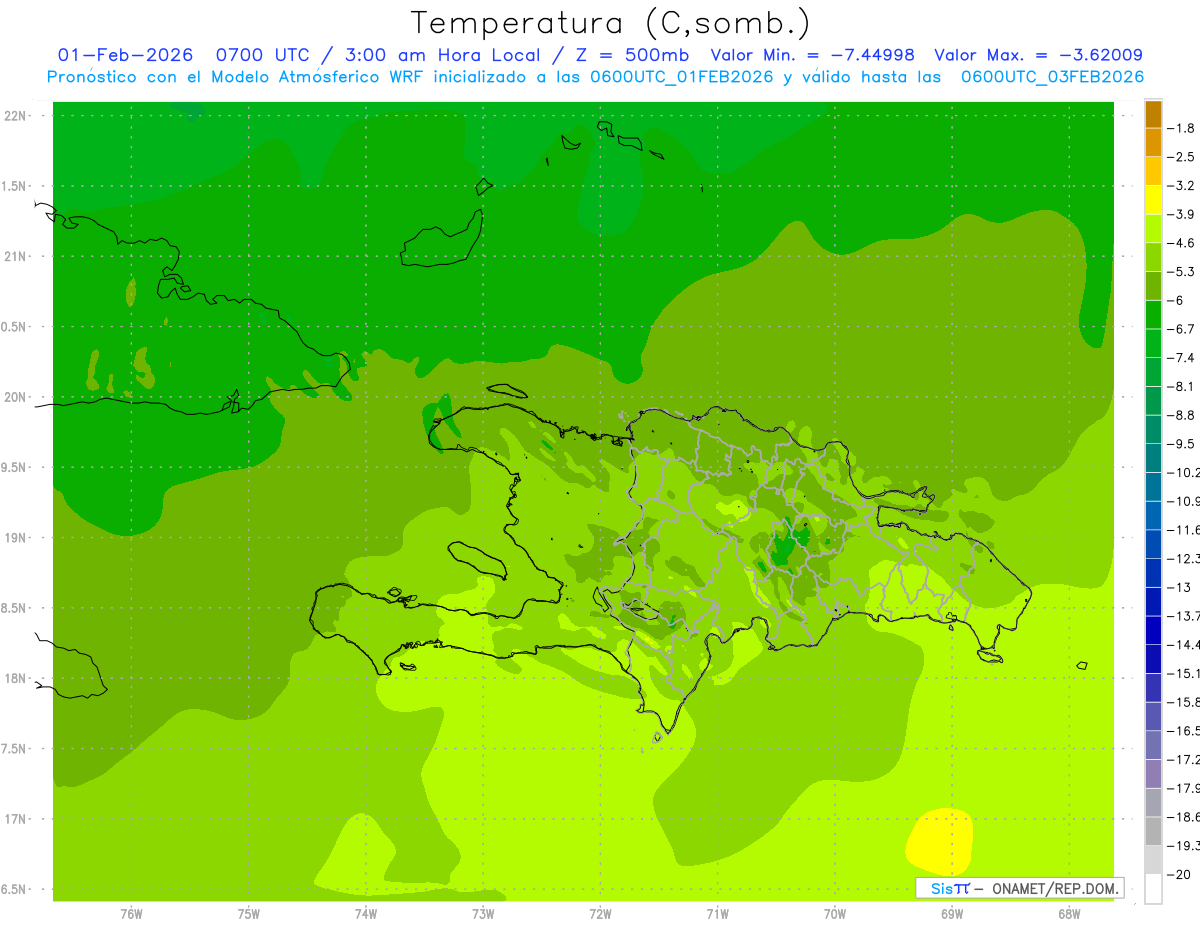Screen dimensions: 1200x927
Task: Click the '21N' latitude label
Action: [x=14, y=256]
